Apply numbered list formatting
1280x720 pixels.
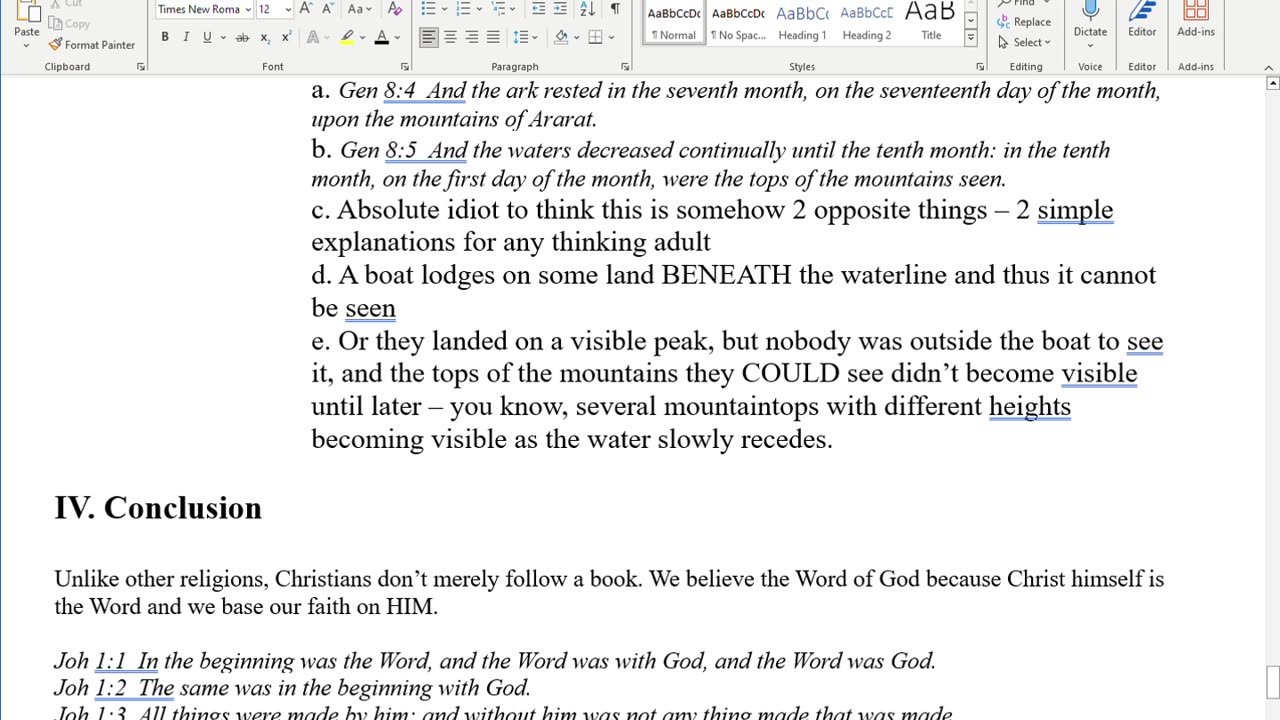[463, 9]
